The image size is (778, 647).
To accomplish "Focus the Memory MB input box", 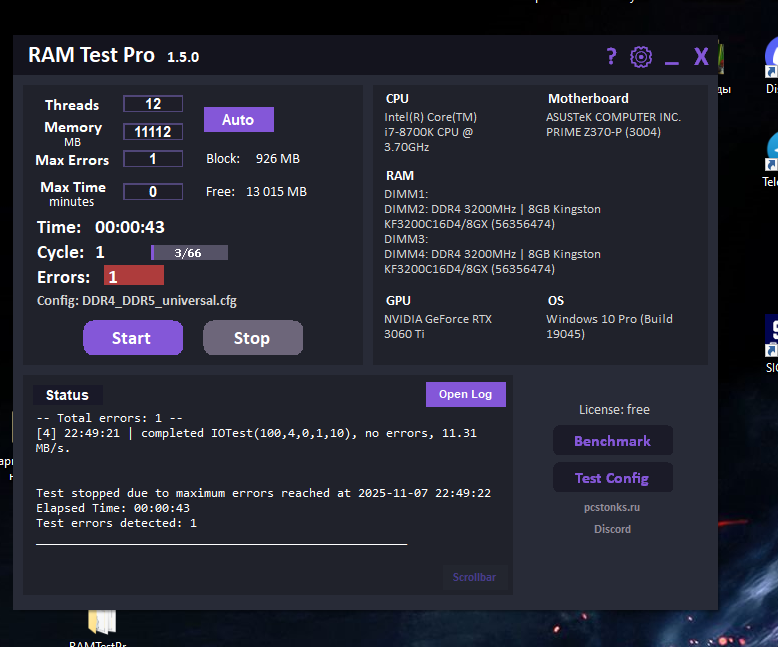I will click(153, 132).
